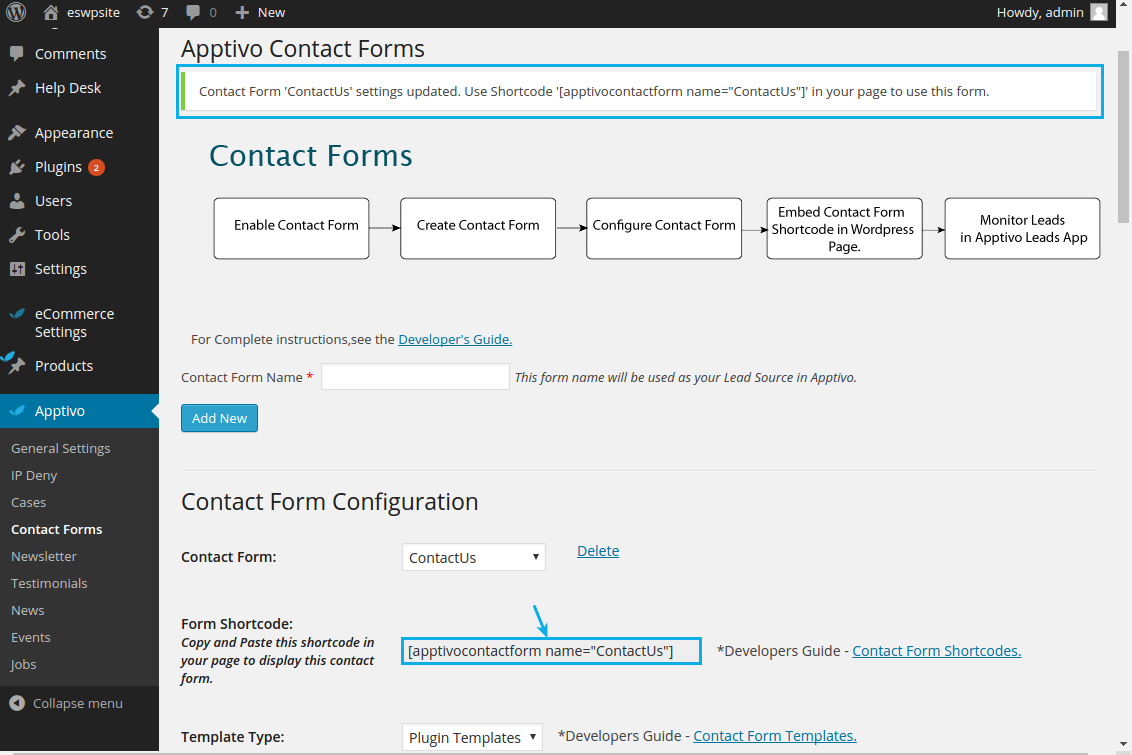Click the Create Contact Form step box
The width and height of the screenshot is (1132, 755).
pyautogui.click(x=478, y=228)
